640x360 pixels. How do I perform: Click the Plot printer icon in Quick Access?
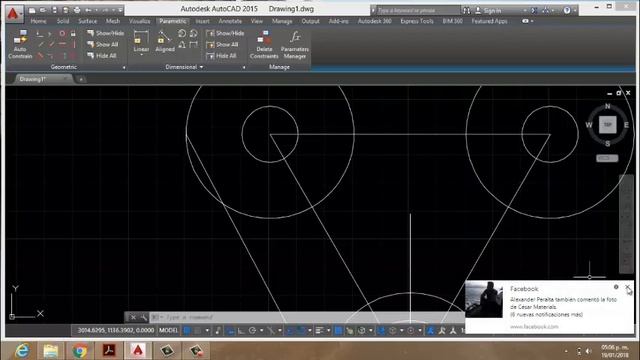(77, 10)
